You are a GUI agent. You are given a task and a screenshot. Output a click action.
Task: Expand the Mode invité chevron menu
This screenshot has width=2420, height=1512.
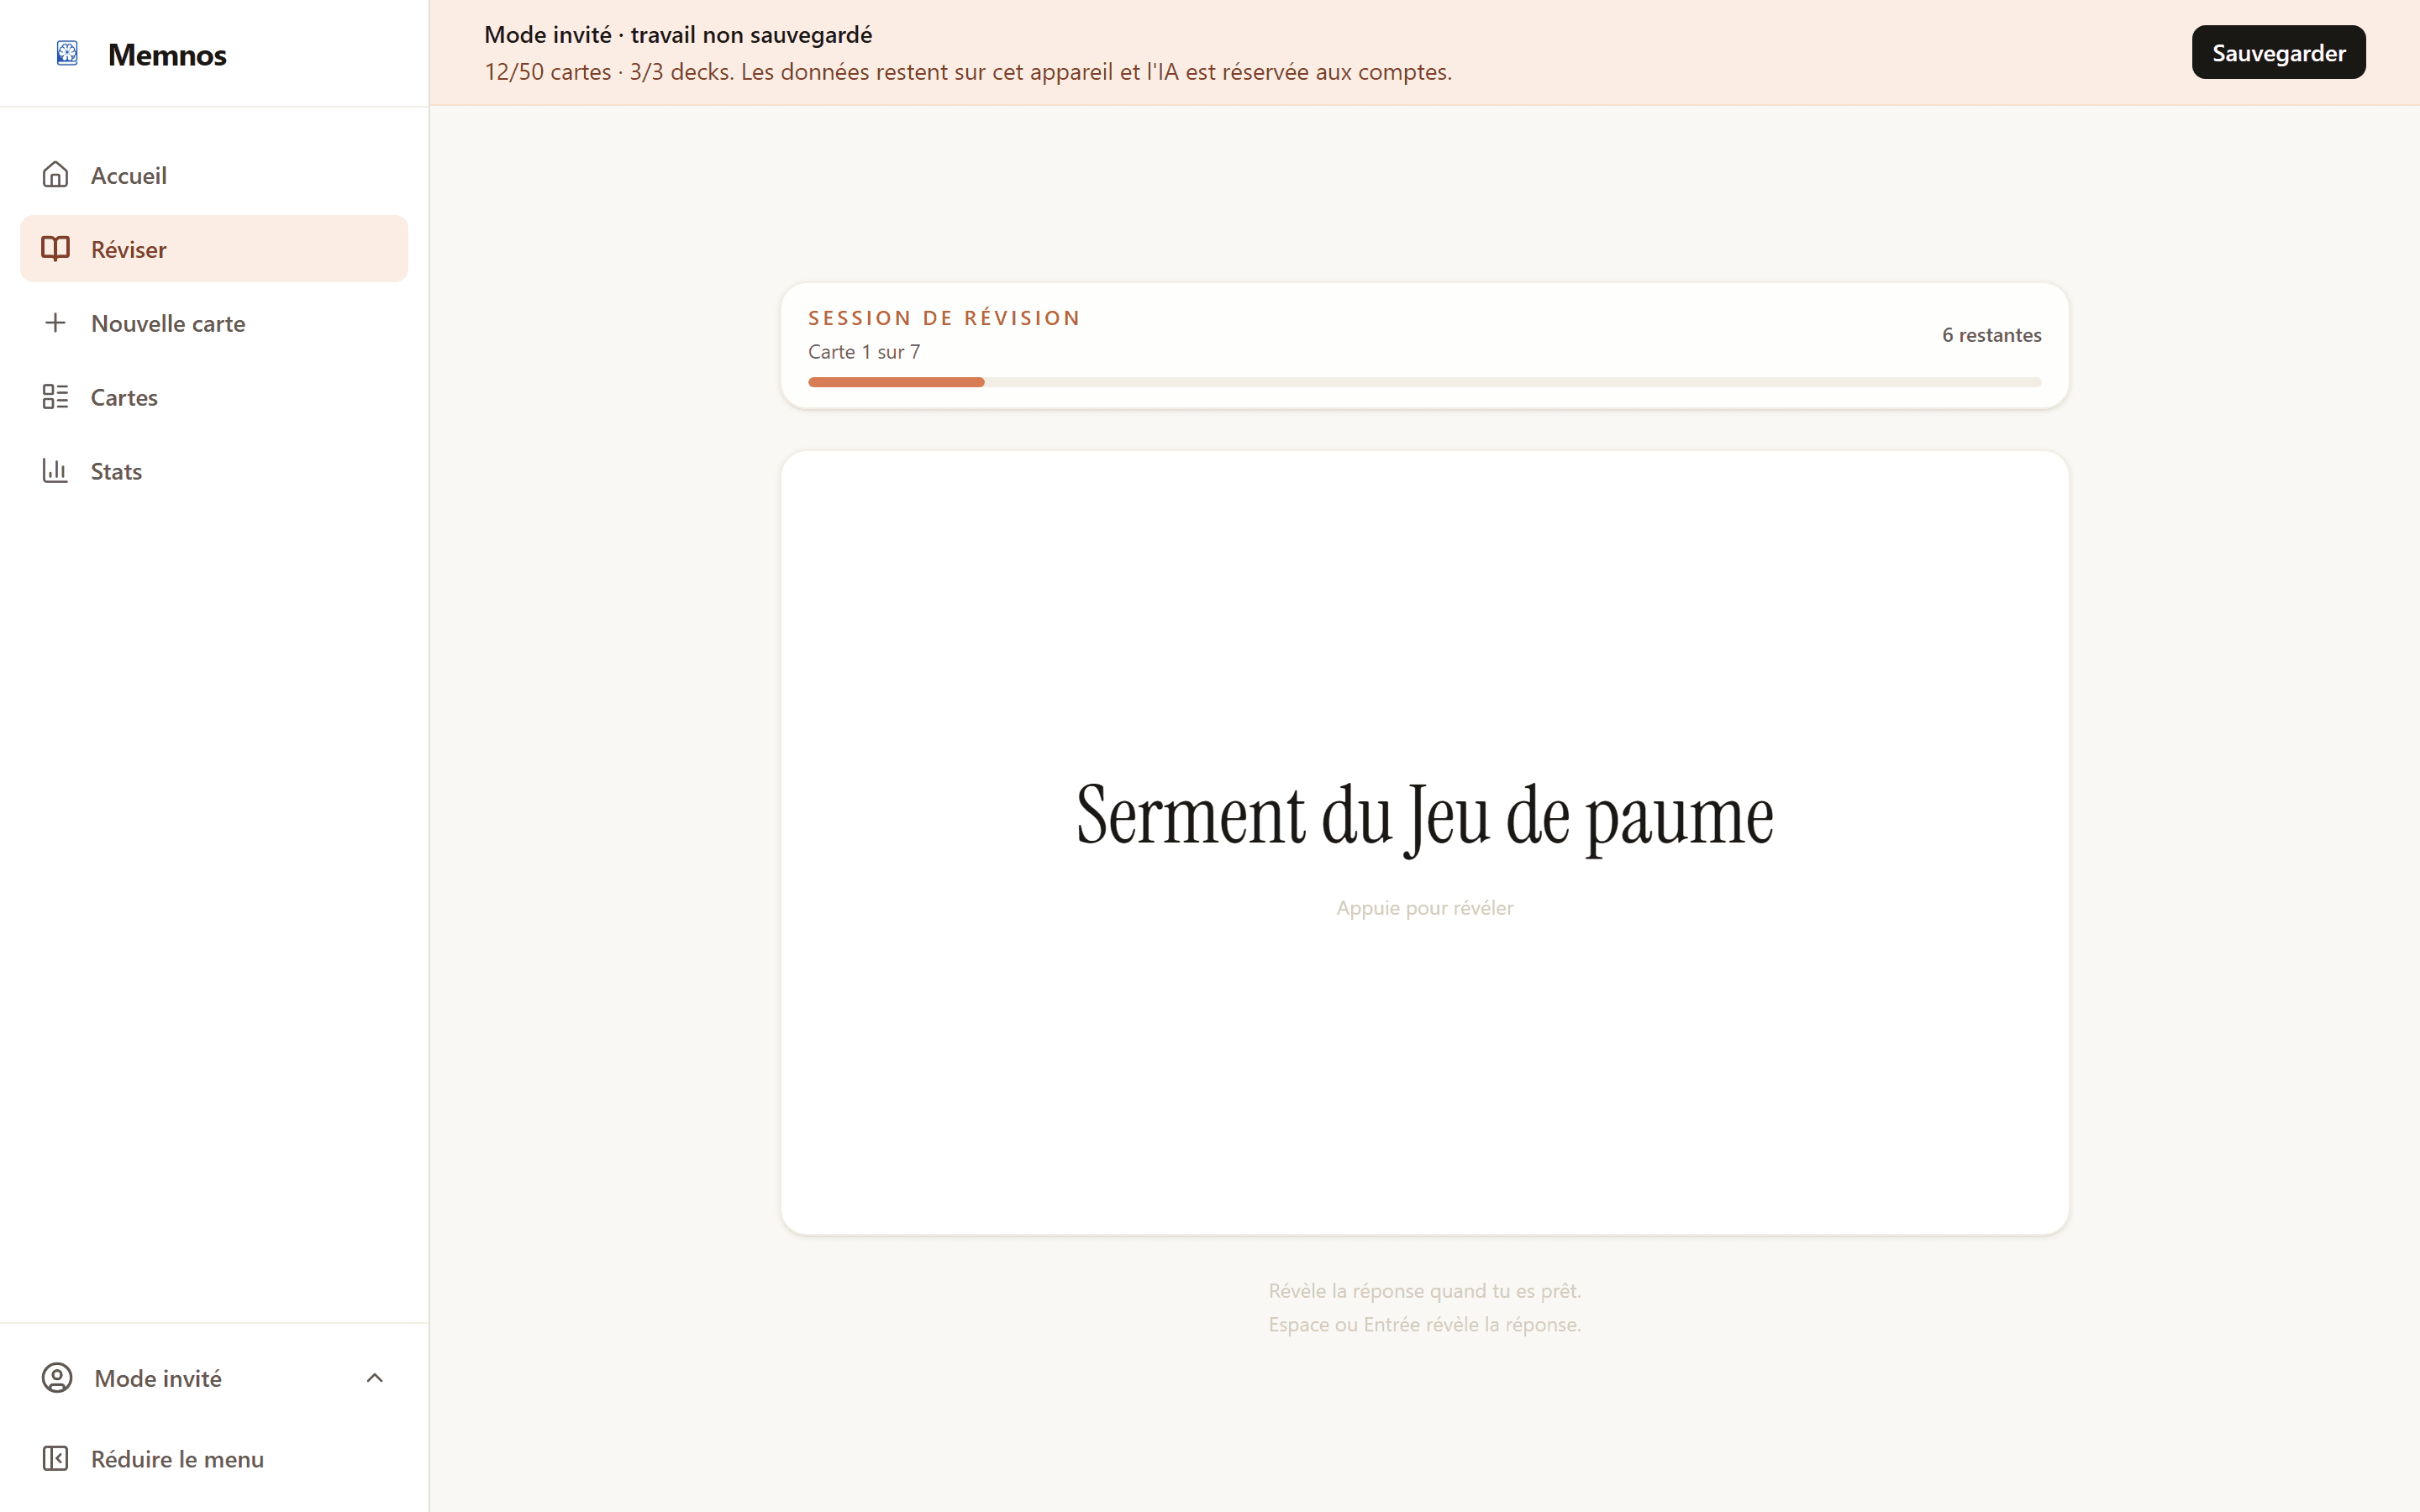click(x=375, y=1378)
